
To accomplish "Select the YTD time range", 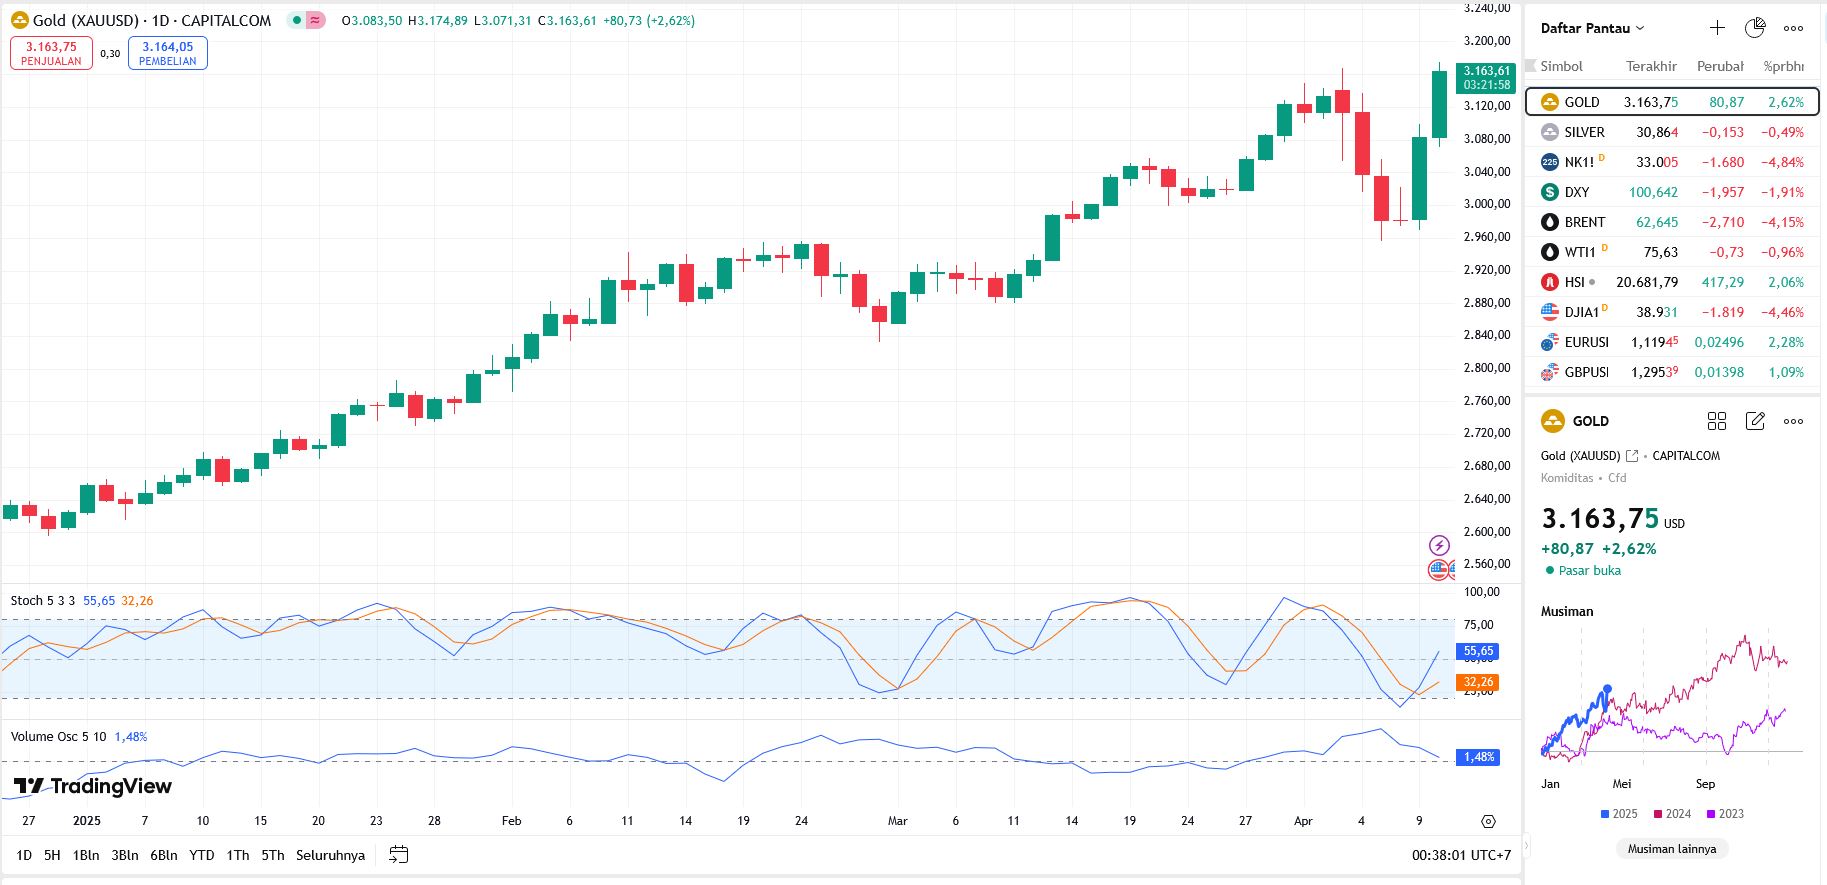I will click(202, 855).
